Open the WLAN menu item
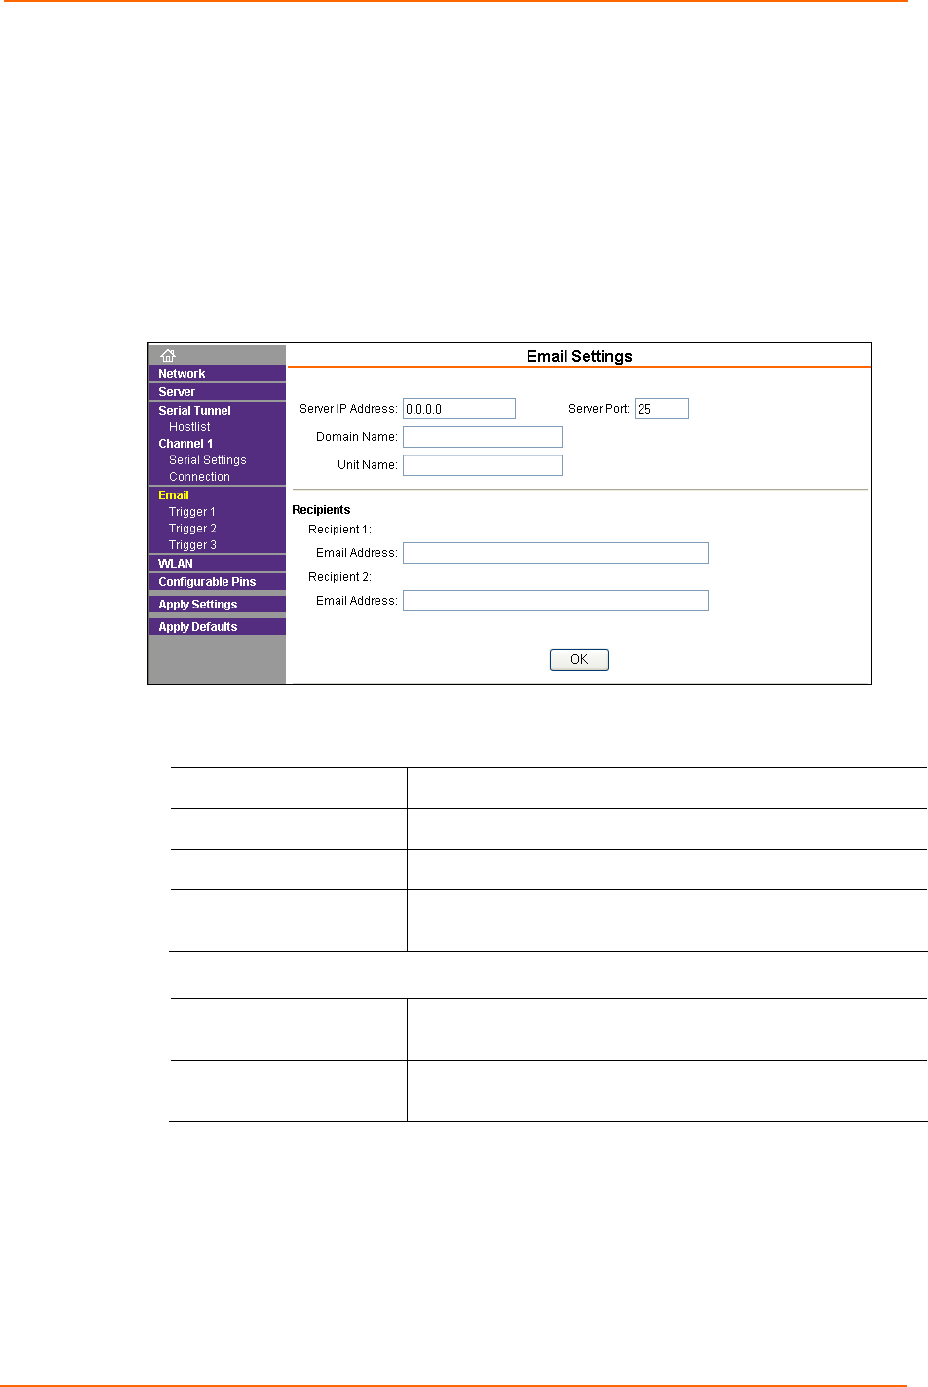This screenshot has height=1387, width=928. point(175,564)
